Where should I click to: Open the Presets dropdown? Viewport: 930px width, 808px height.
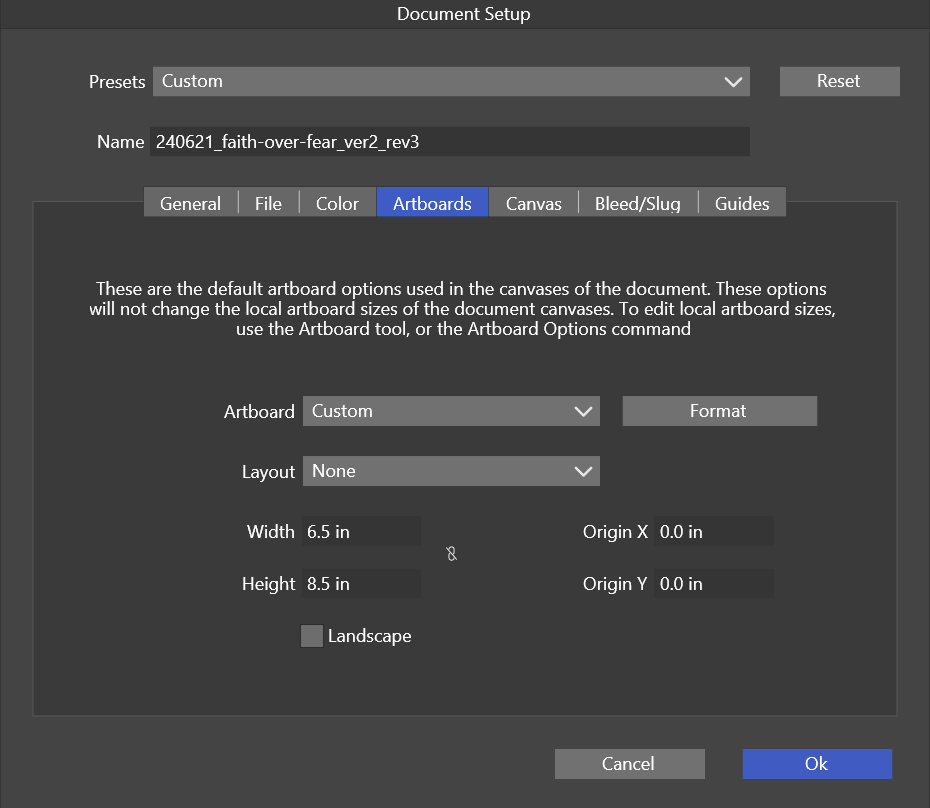click(x=451, y=82)
